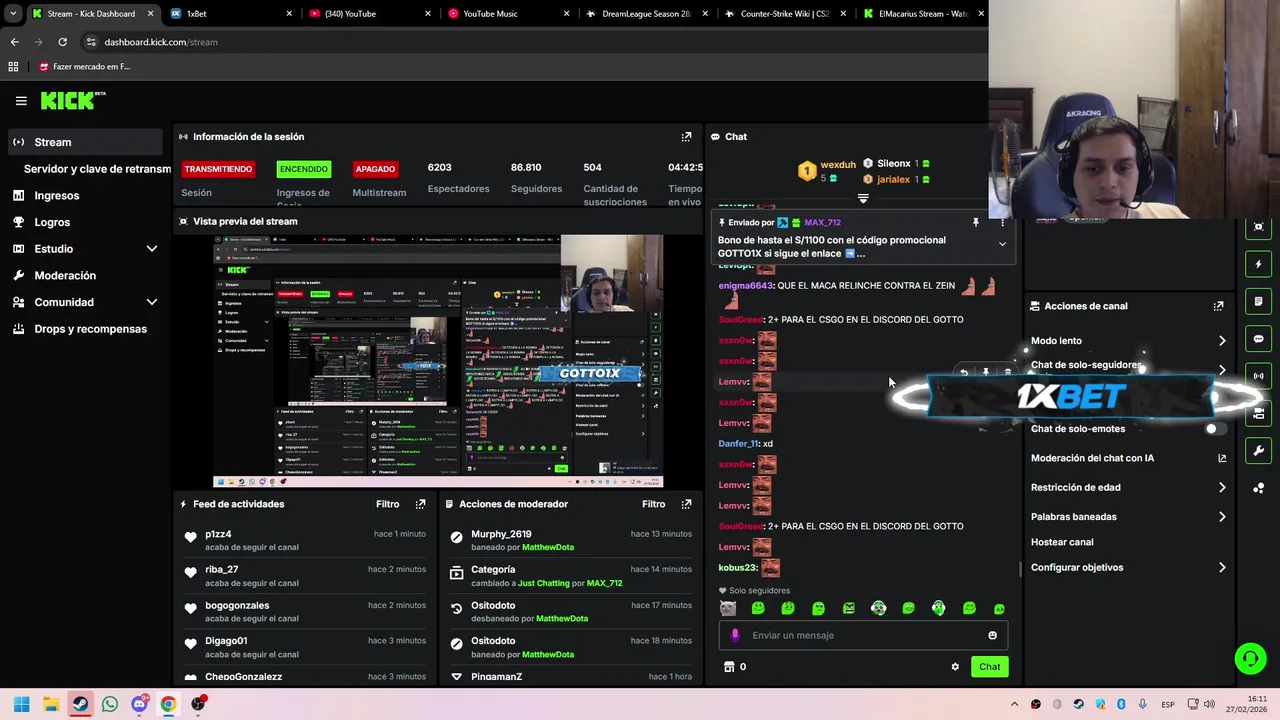1280x720 pixels.
Task: Open Filtro in Acciones de moderador
Action: coord(653,504)
